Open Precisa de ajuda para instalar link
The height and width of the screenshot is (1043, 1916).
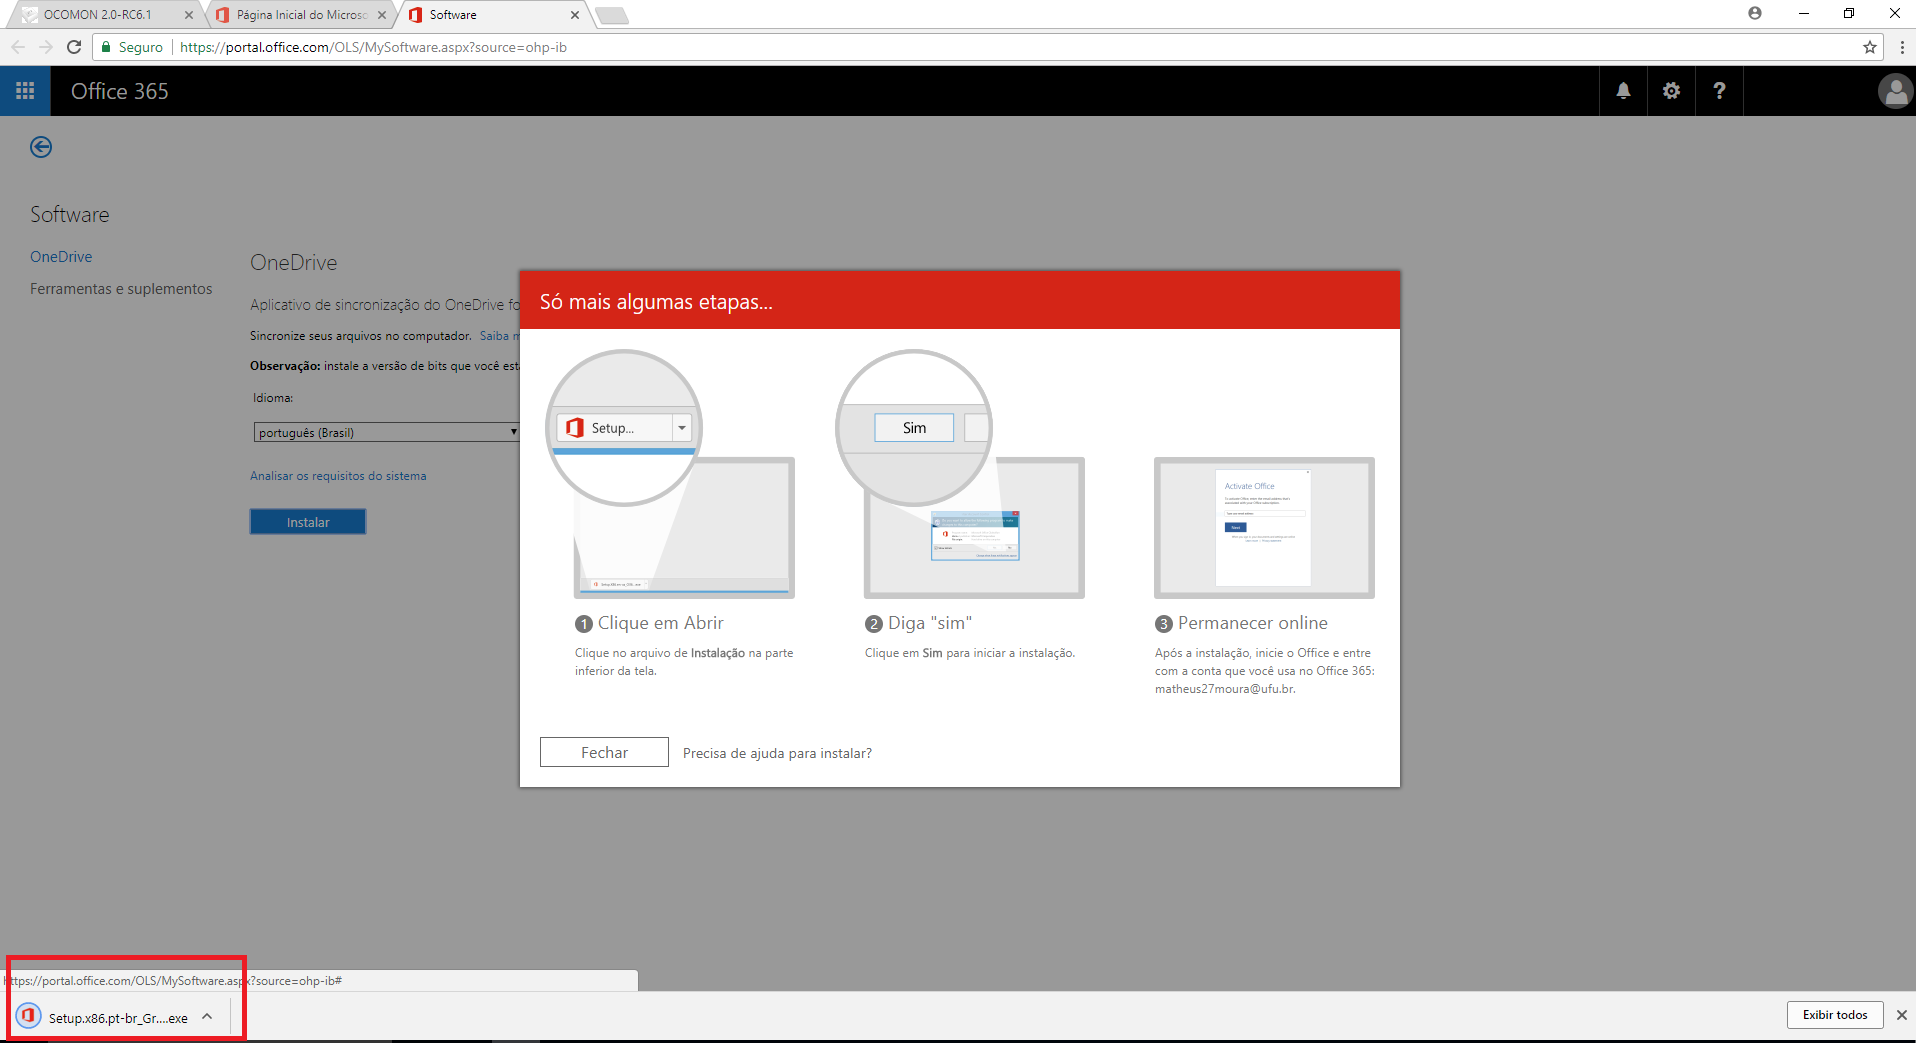coord(777,753)
